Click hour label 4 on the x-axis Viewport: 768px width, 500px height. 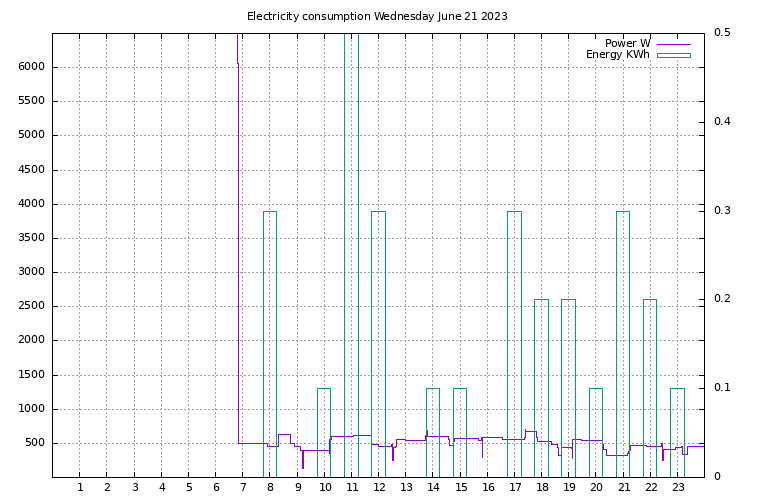(162, 487)
